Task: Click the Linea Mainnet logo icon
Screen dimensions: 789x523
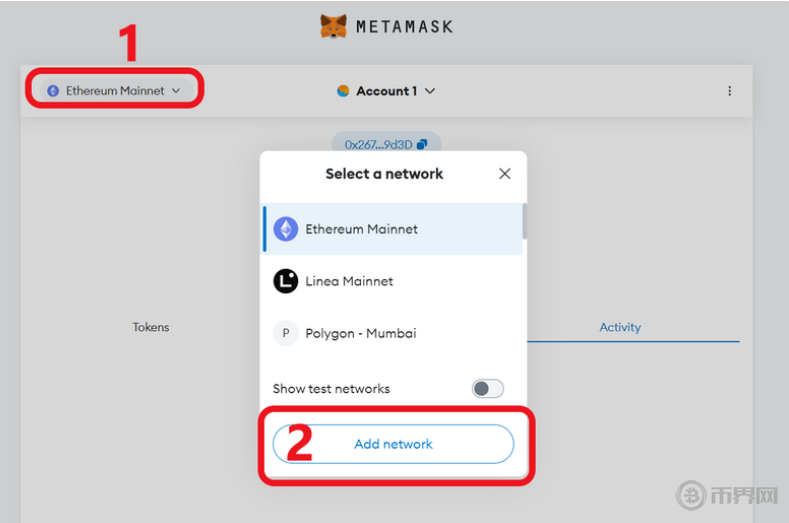Action: click(x=286, y=281)
